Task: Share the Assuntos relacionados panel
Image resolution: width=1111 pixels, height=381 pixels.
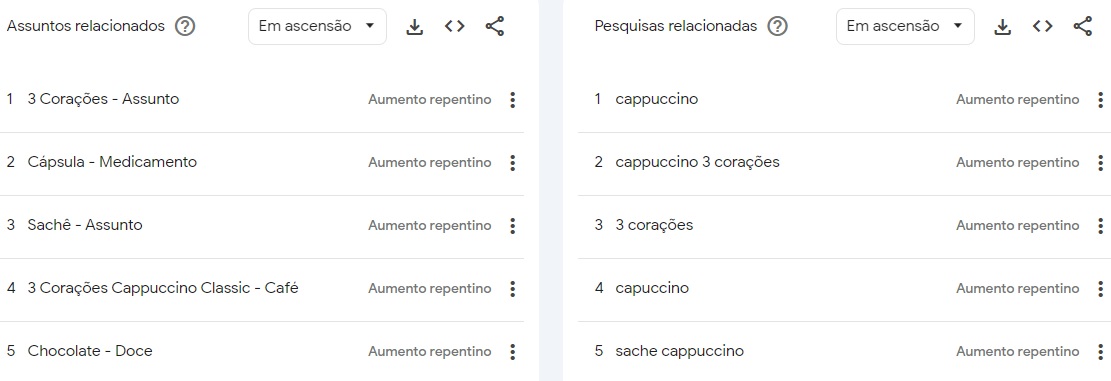Action: [x=495, y=27]
